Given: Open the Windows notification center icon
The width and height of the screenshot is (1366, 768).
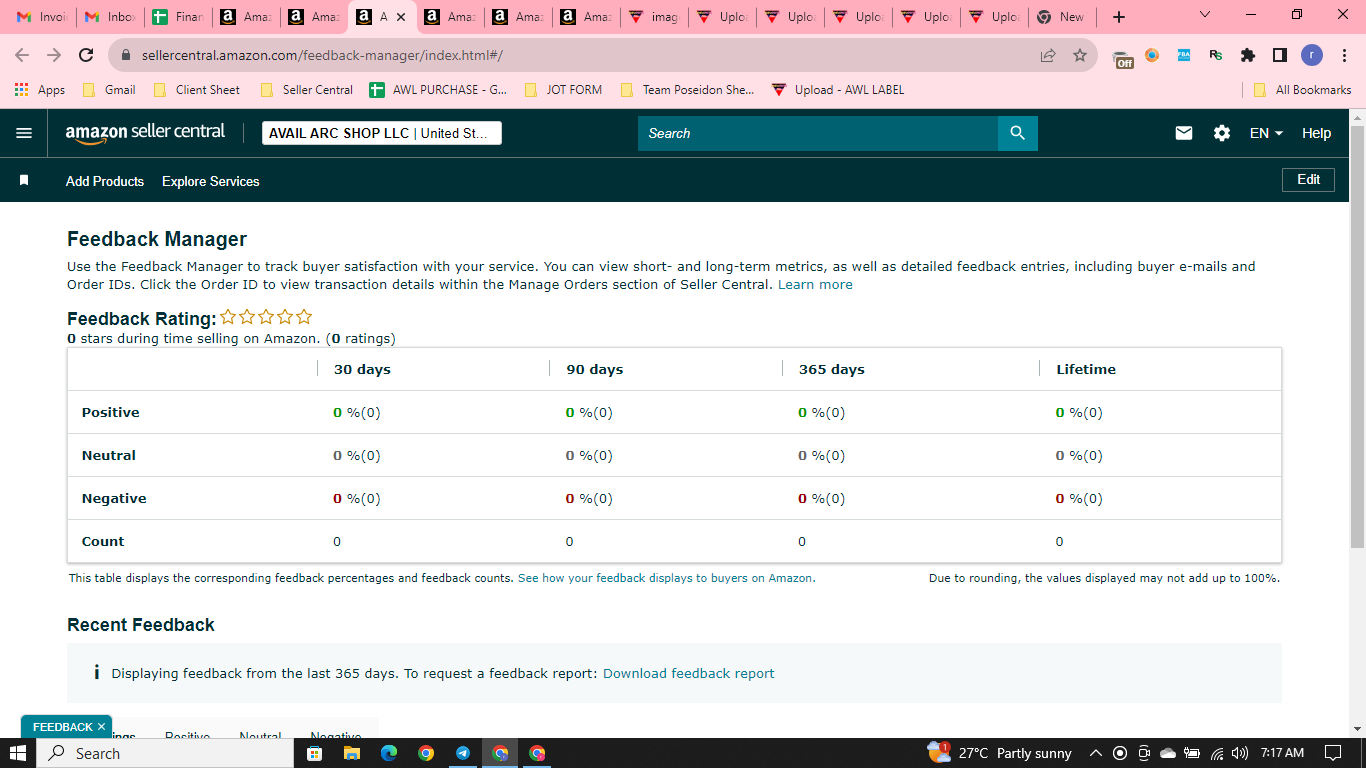Looking at the screenshot, I should [1333, 753].
